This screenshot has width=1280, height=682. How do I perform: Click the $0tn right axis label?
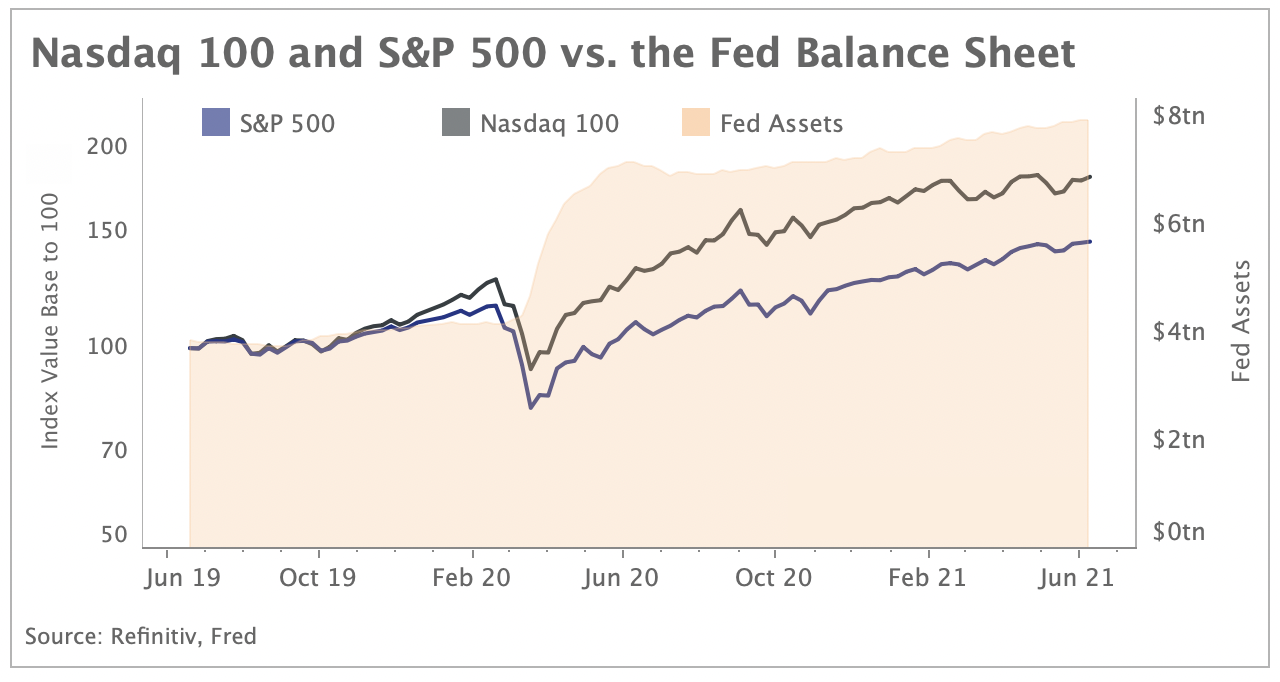[x=1179, y=532]
